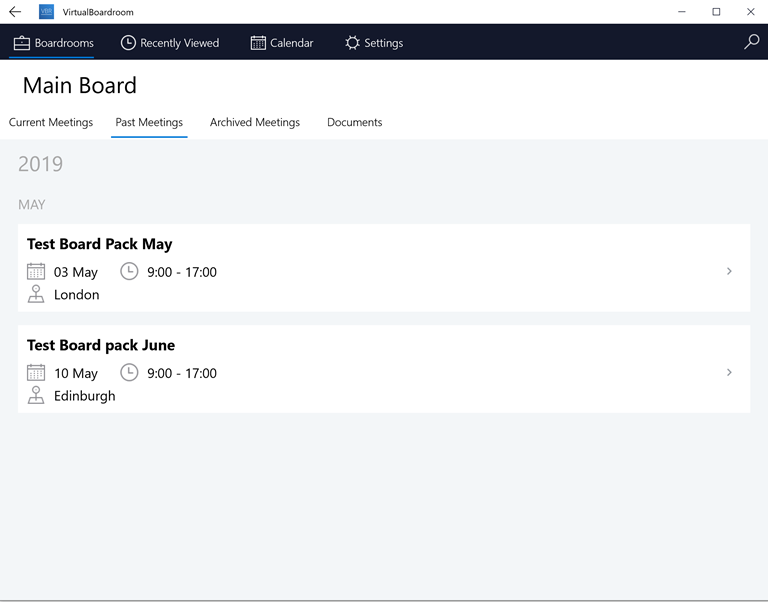The image size is (768, 602).
Task: Expand Test Board Pack May chevron
Action: pos(729,271)
